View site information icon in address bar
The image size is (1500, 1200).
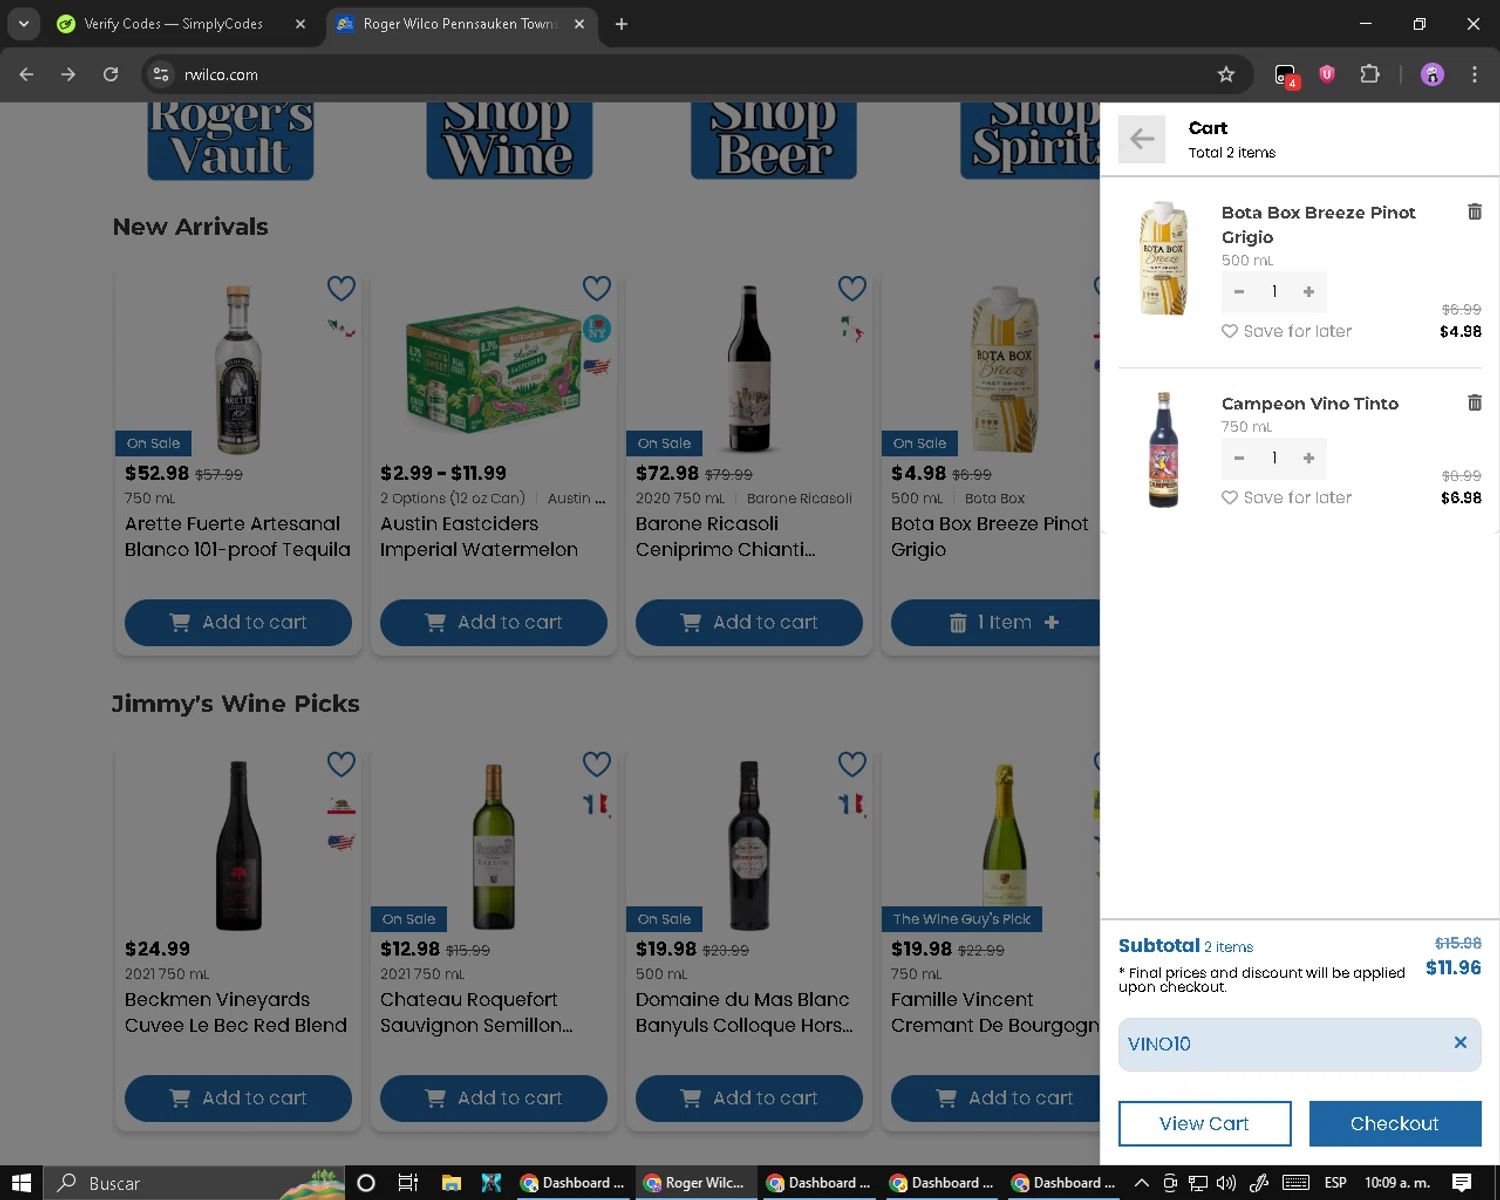161,74
